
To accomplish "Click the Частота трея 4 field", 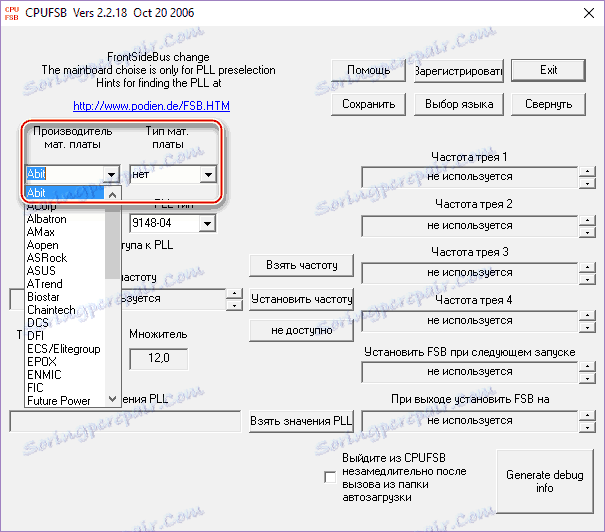I will click(x=470, y=321).
